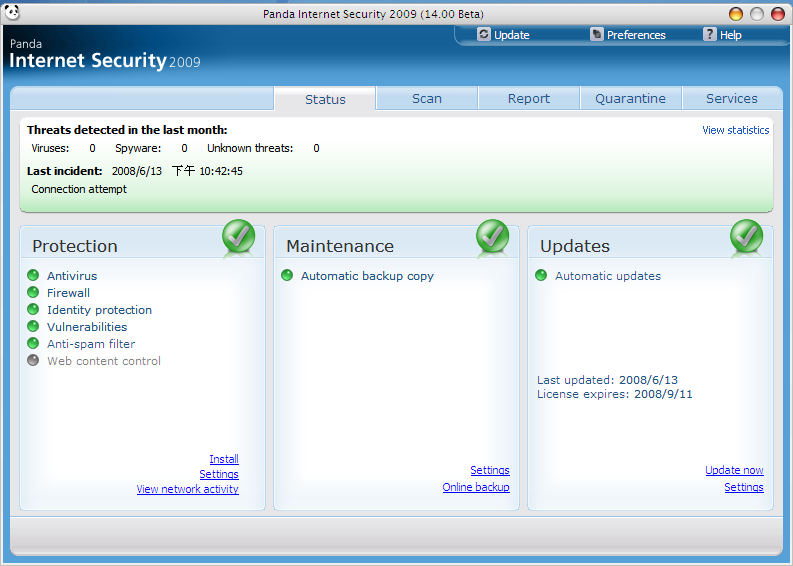Click the Update refresh icon

(x=484, y=34)
